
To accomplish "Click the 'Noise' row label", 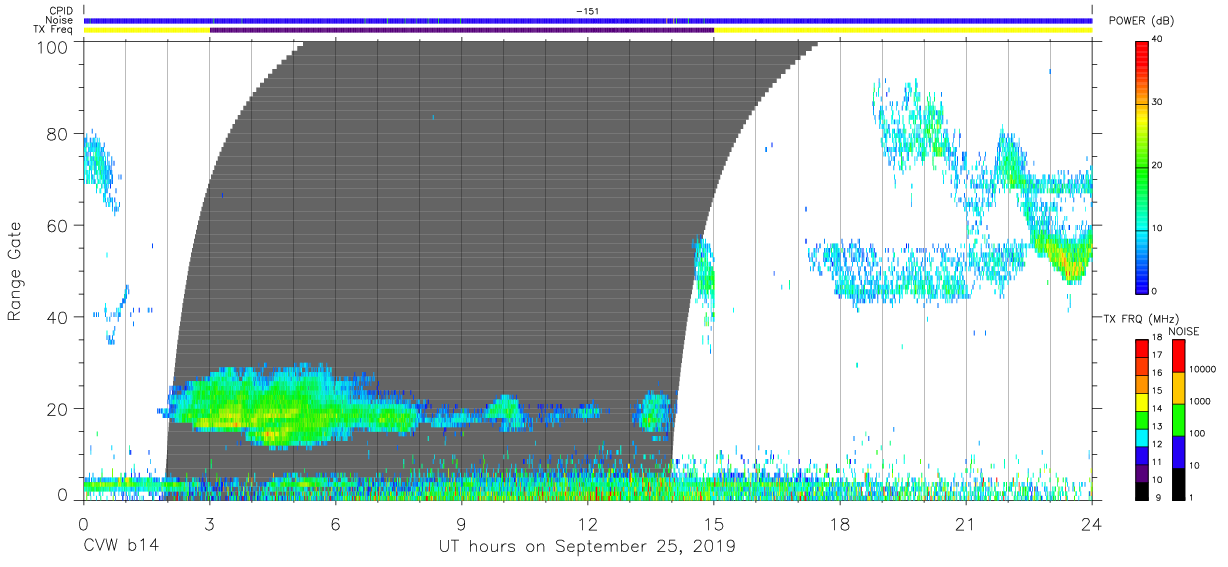I will coord(59,20).
